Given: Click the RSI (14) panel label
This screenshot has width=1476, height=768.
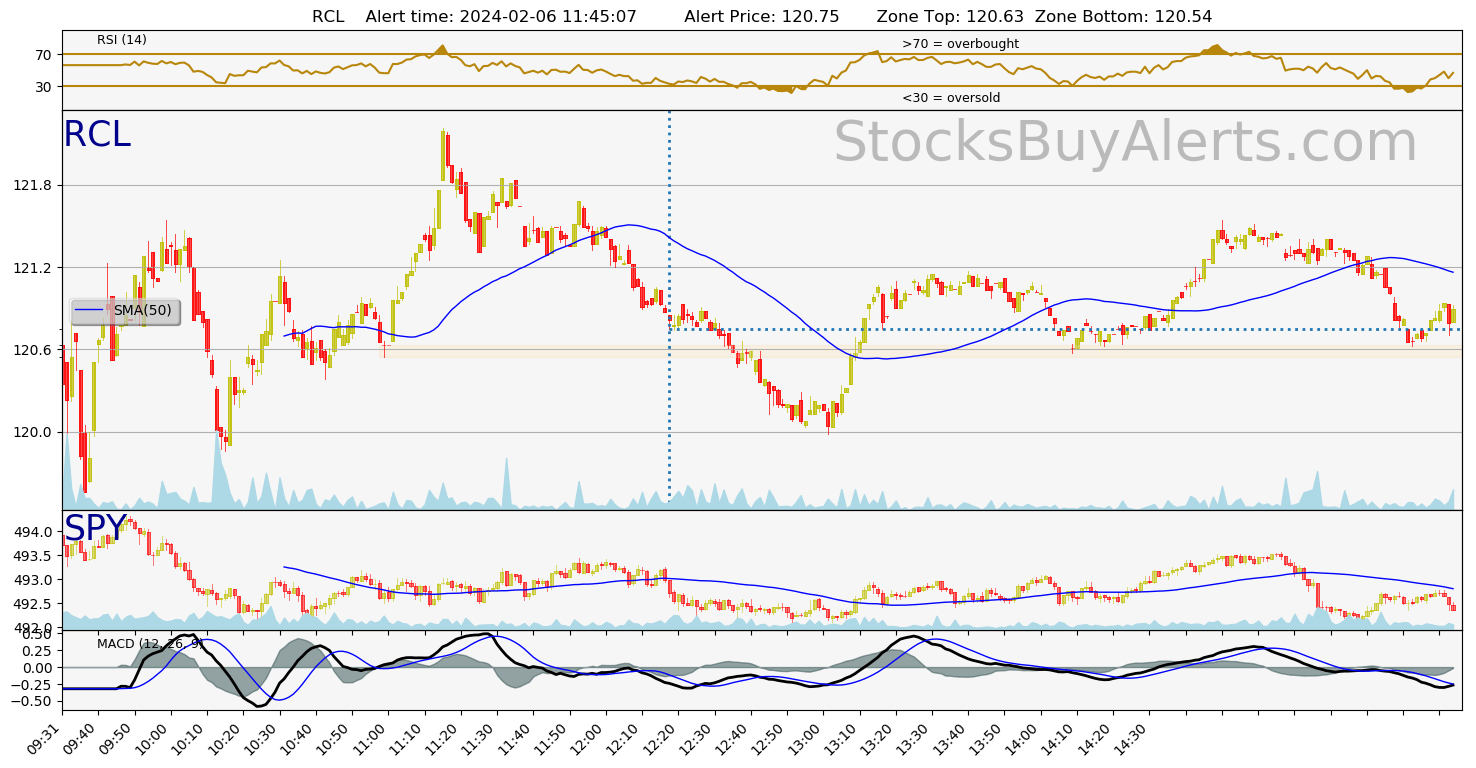Looking at the screenshot, I should click(x=122, y=40).
